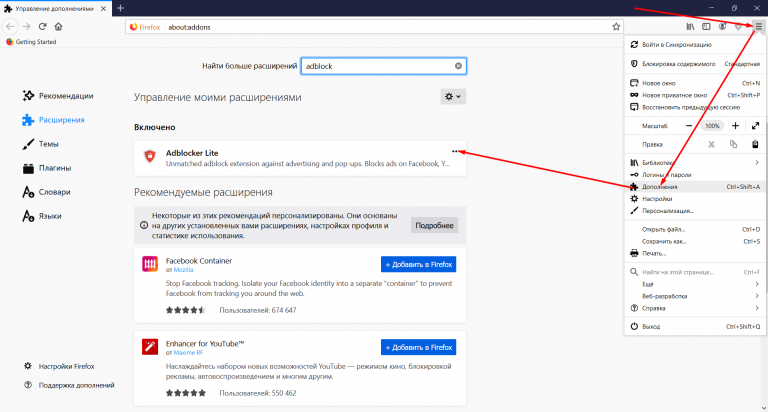Image resolution: width=768 pixels, height=412 pixels.
Task: Zoom in with the plus button
Action: pos(735,126)
